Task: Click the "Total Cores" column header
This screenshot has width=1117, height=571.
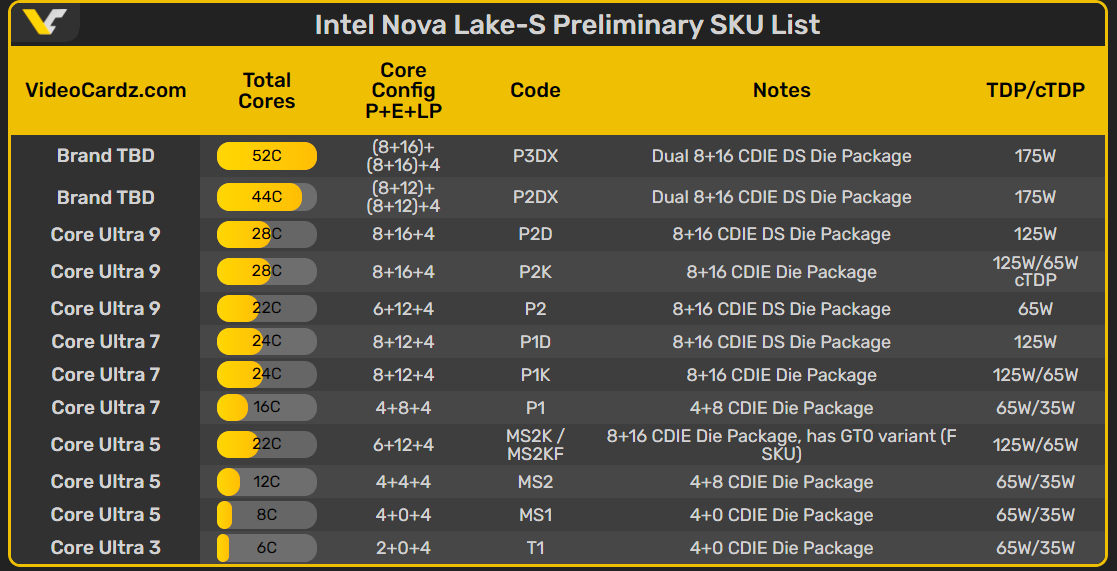Action: click(x=266, y=90)
